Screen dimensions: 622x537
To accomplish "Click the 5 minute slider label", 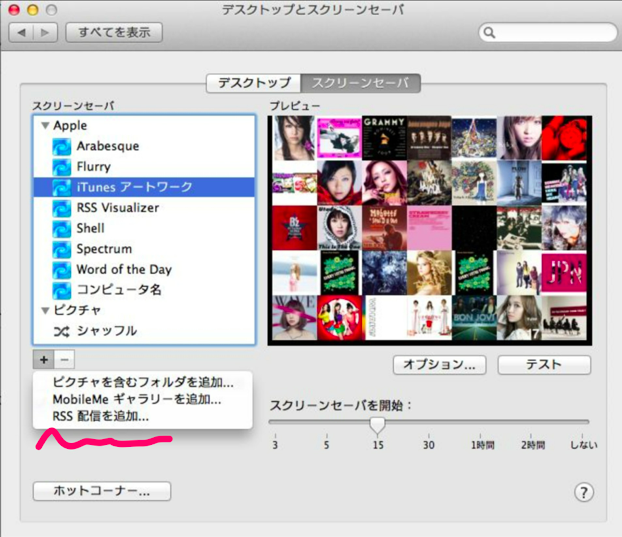I will [326, 445].
